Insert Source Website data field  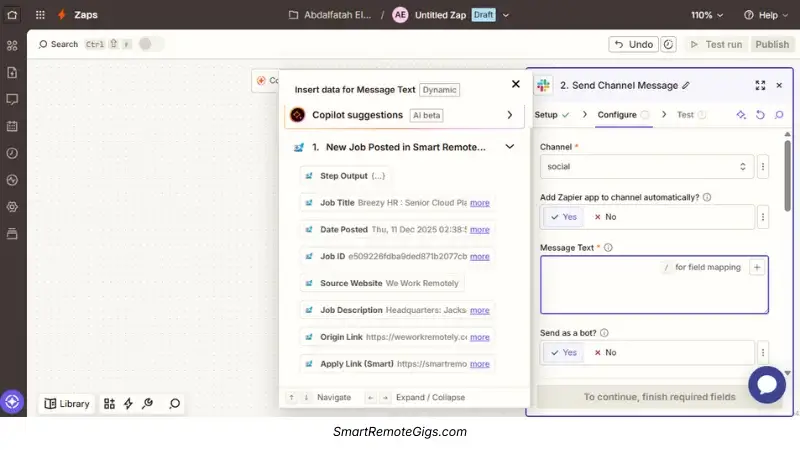tap(382, 283)
